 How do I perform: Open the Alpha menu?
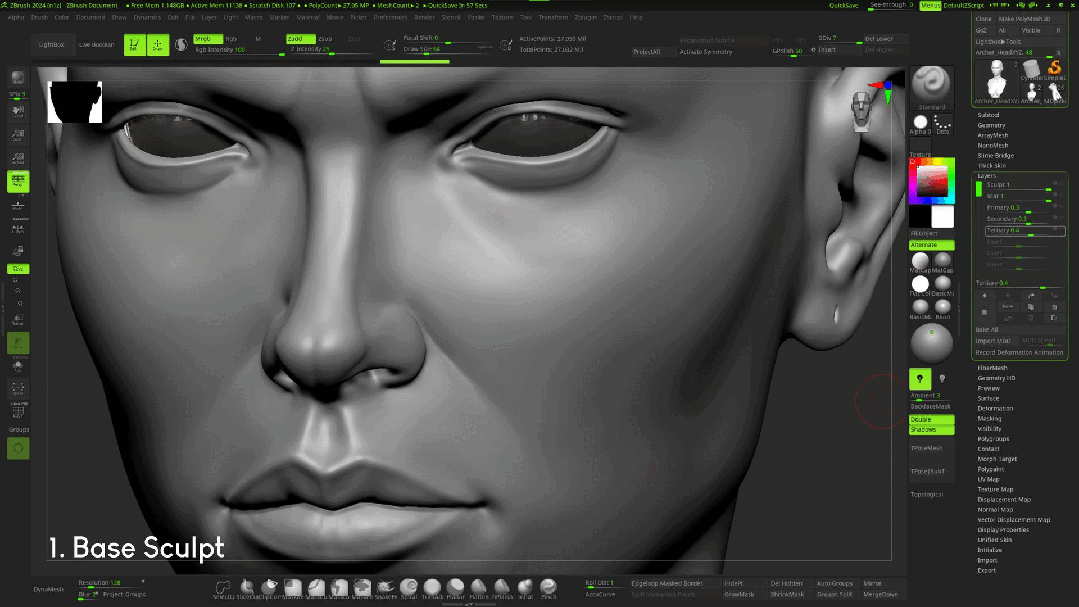(x=16, y=17)
